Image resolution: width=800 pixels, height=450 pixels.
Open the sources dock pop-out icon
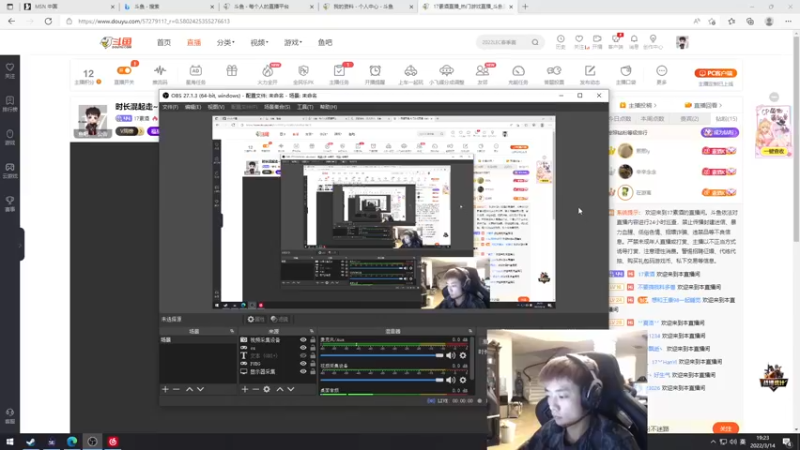coord(312,331)
